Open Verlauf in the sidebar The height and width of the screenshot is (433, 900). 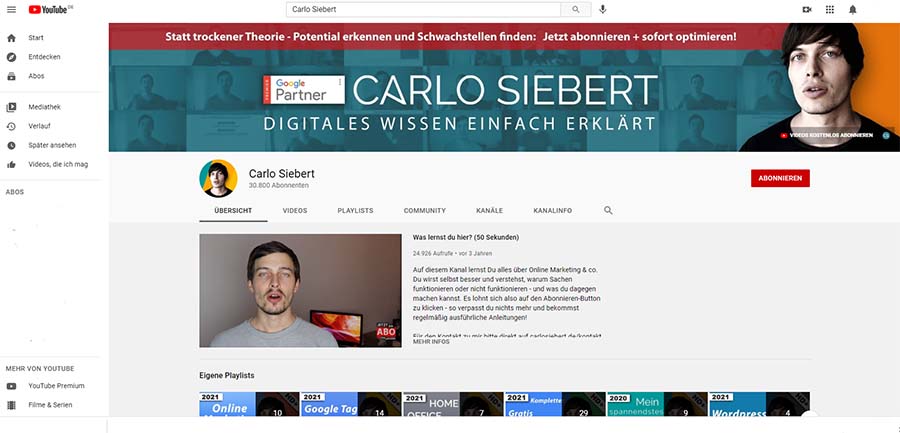[38, 126]
